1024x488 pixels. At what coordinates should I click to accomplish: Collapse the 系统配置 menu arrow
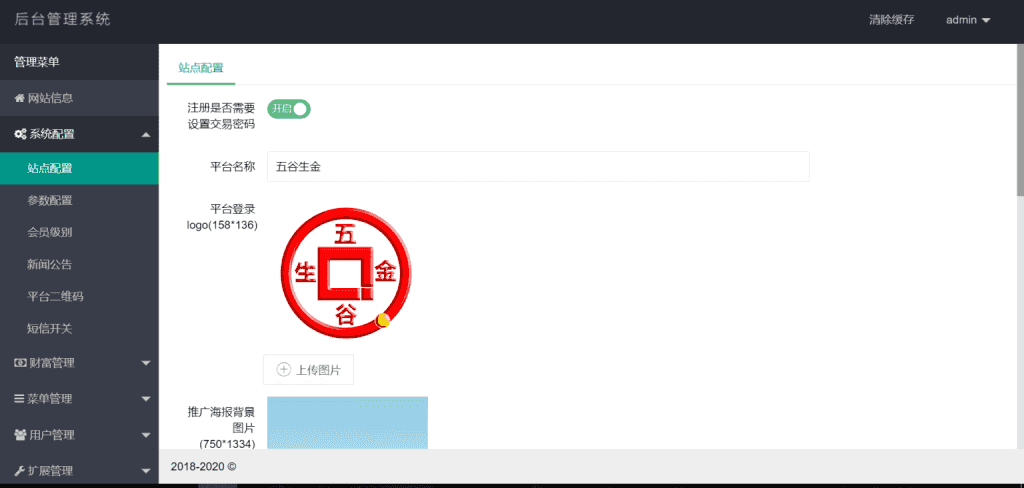(146, 135)
